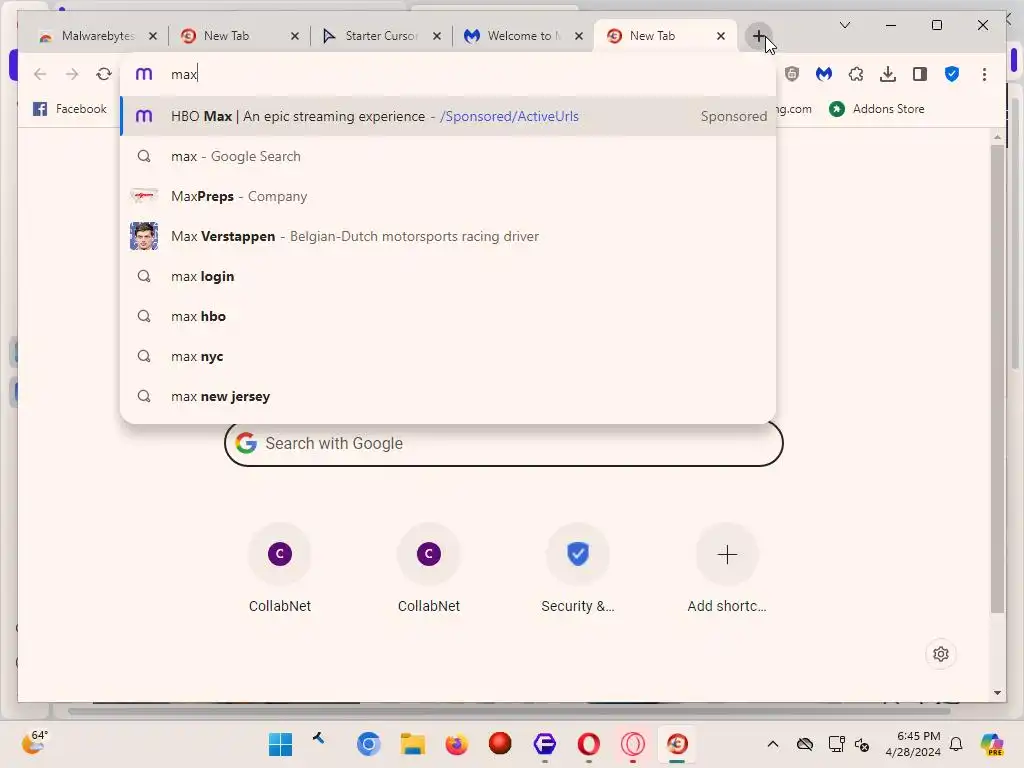Open Opera GX from taskbar

click(633, 744)
